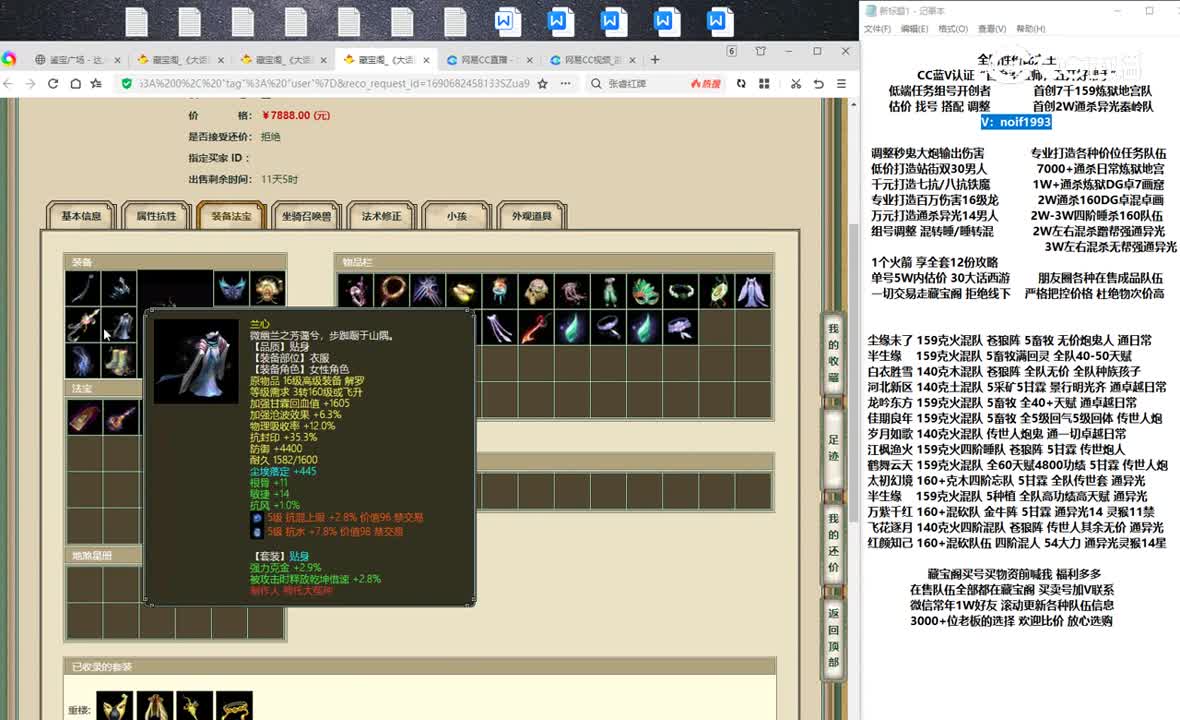Click the page vertical scrollbar up arrow
The image size is (1180, 720).
pyautogui.click(x=853, y=105)
